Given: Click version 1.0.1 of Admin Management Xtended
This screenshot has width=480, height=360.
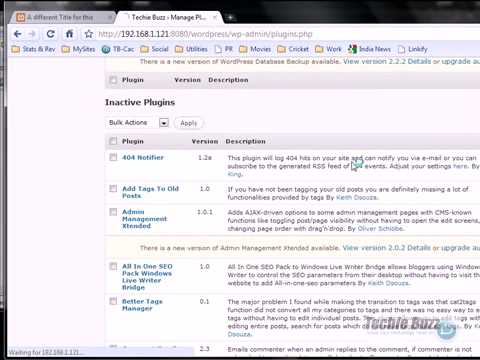Looking at the screenshot, I should [205, 212].
